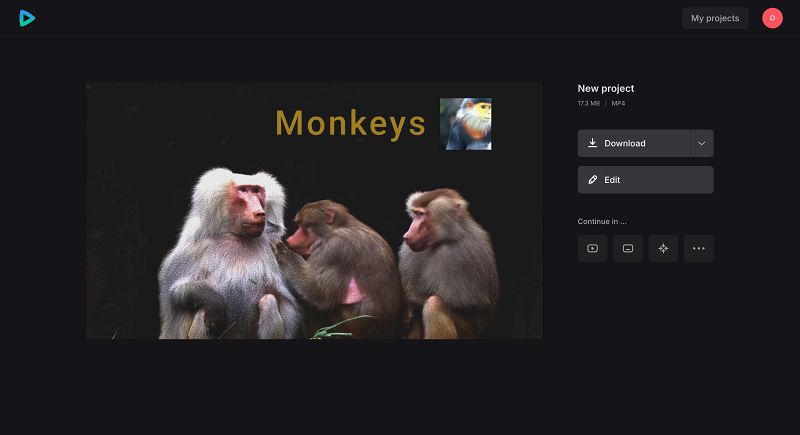Open the My projects page

point(715,18)
